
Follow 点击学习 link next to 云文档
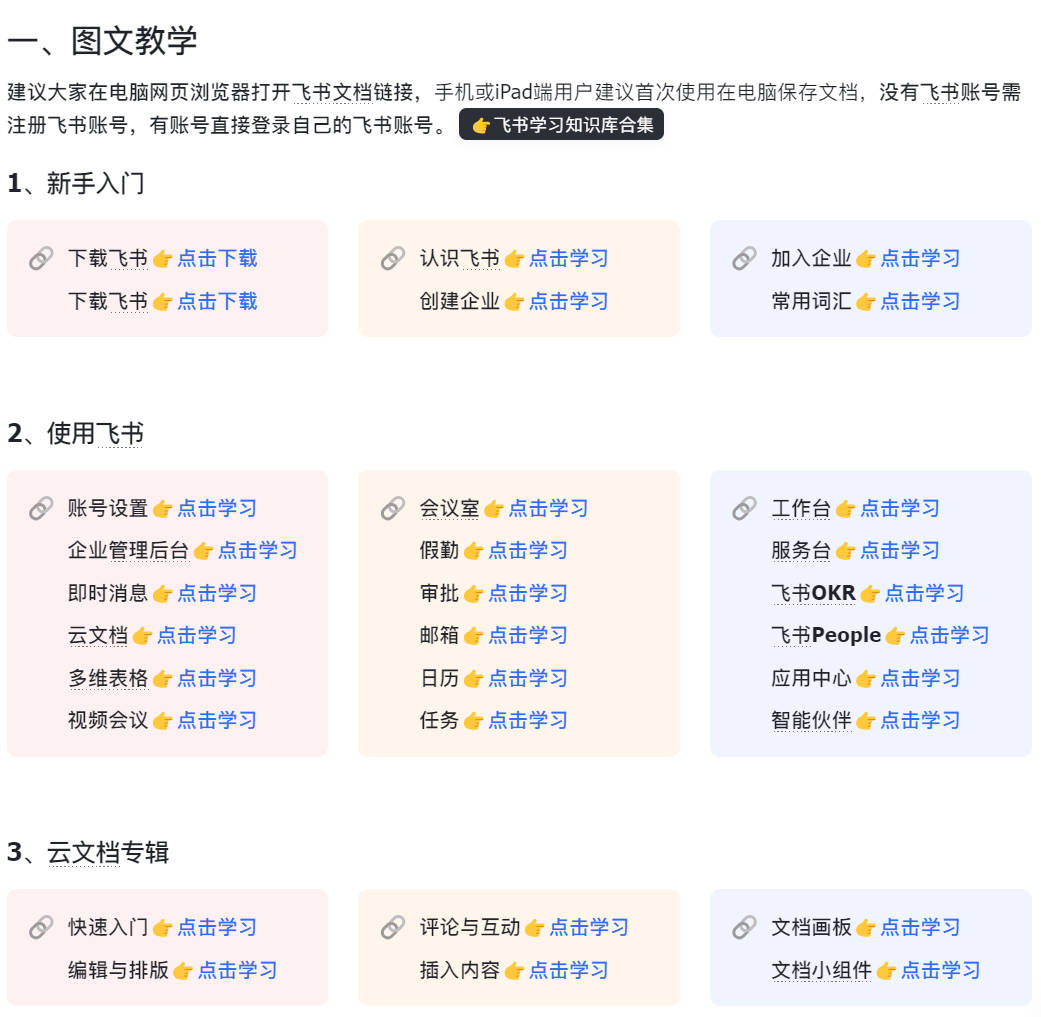point(197,635)
